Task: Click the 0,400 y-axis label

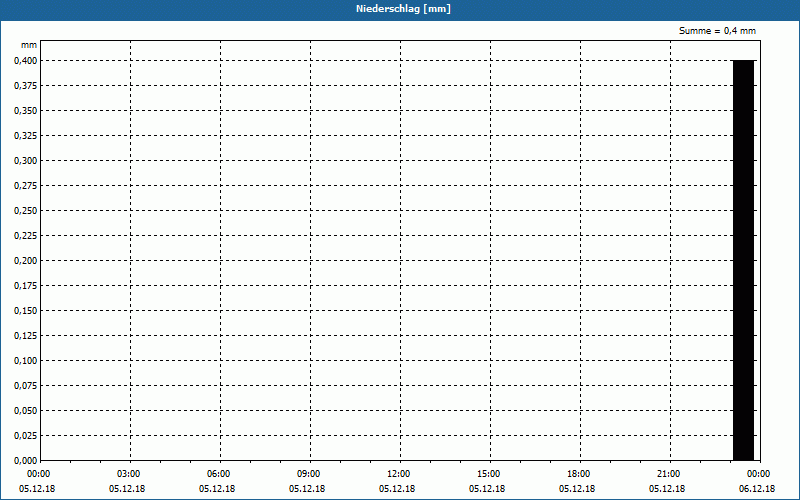Action: point(26,61)
